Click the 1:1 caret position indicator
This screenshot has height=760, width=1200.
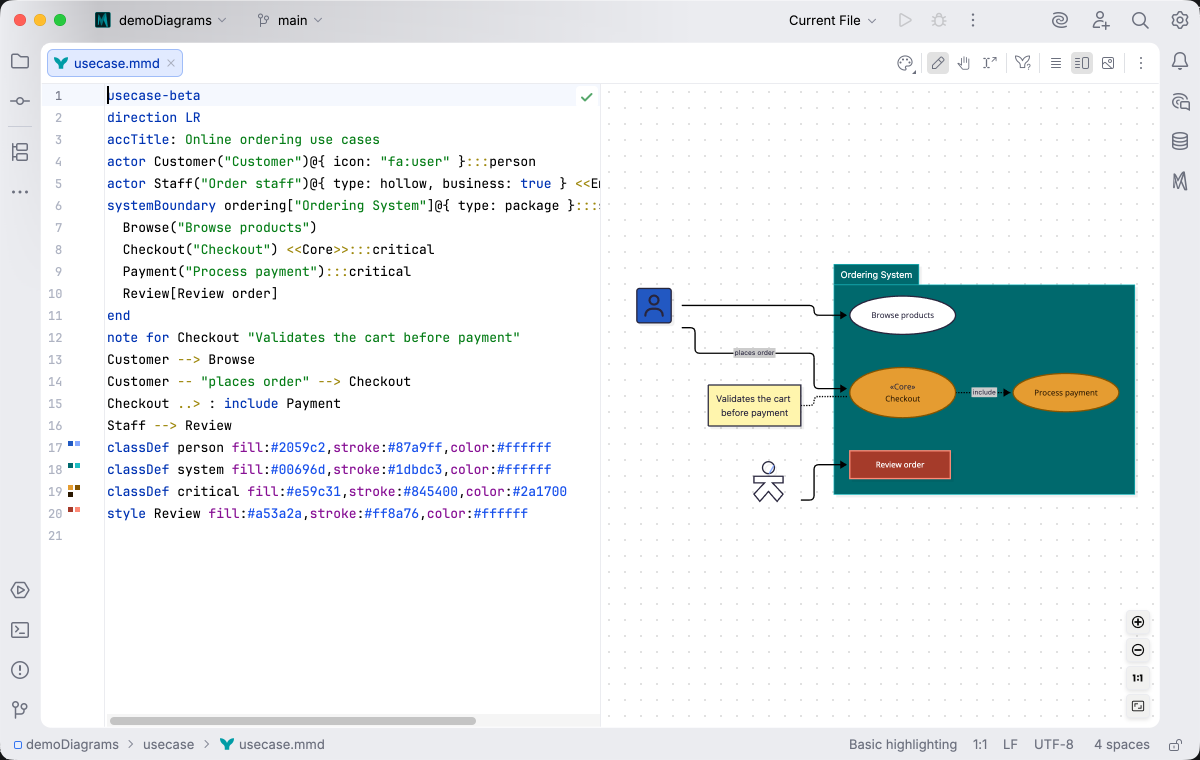(x=980, y=744)
